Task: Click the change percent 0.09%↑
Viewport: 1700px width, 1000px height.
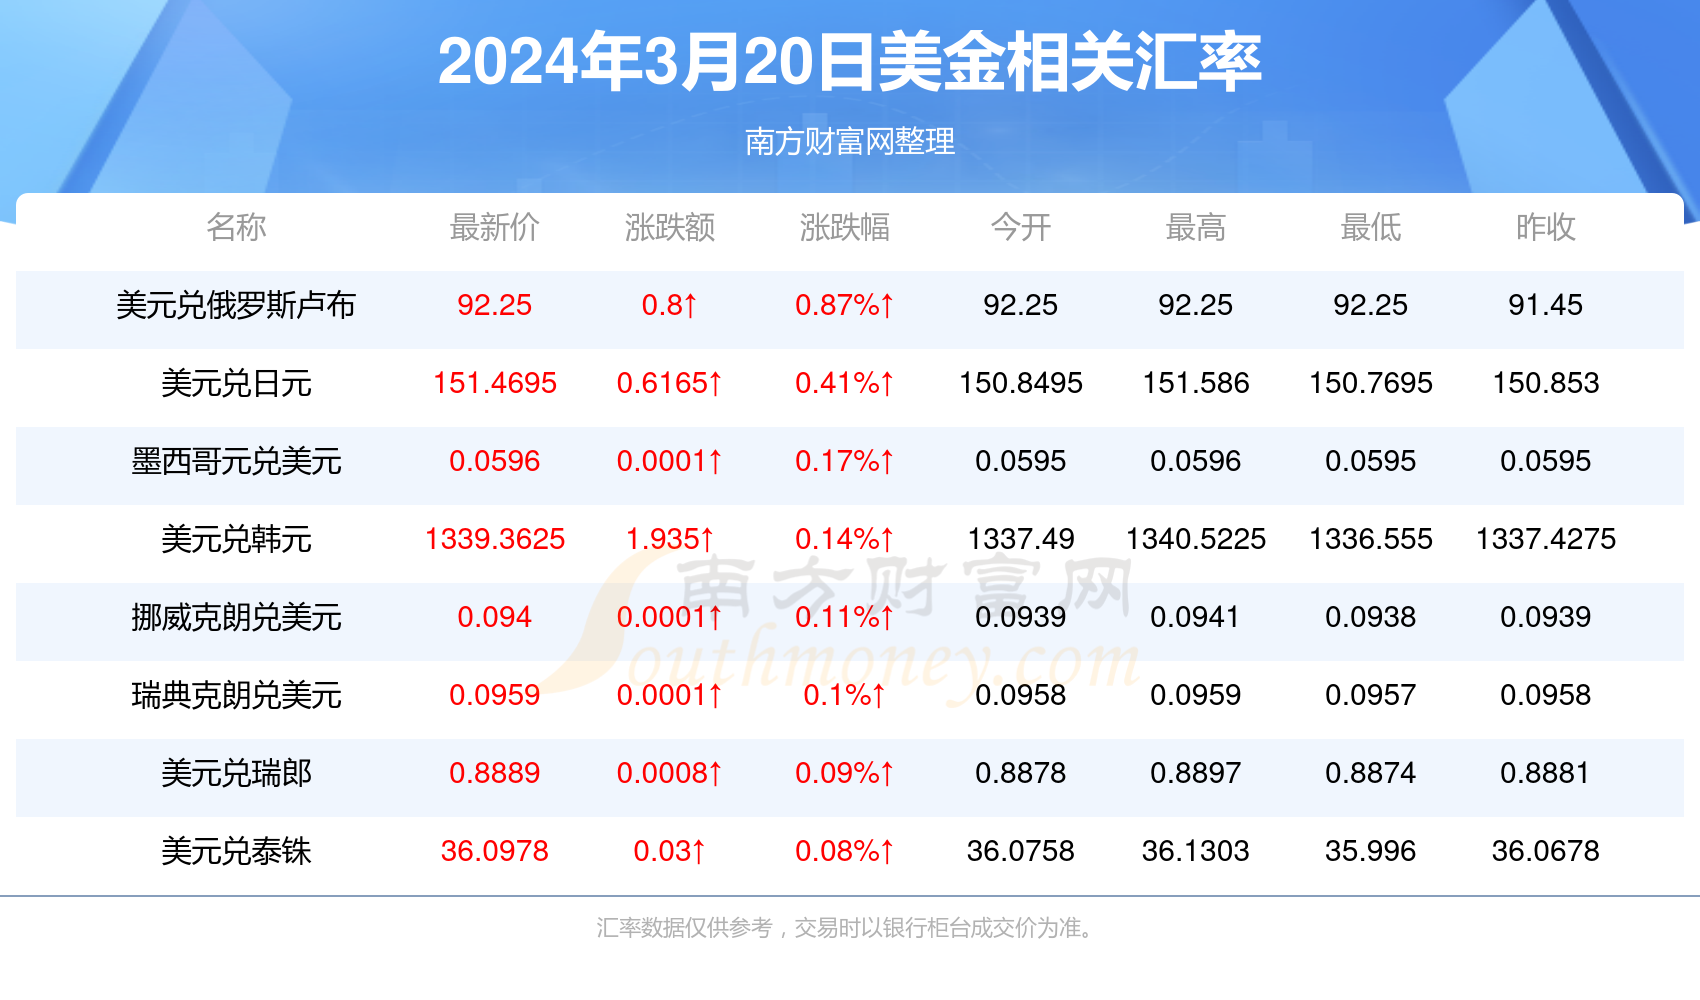Action: (x=844, y=773)
